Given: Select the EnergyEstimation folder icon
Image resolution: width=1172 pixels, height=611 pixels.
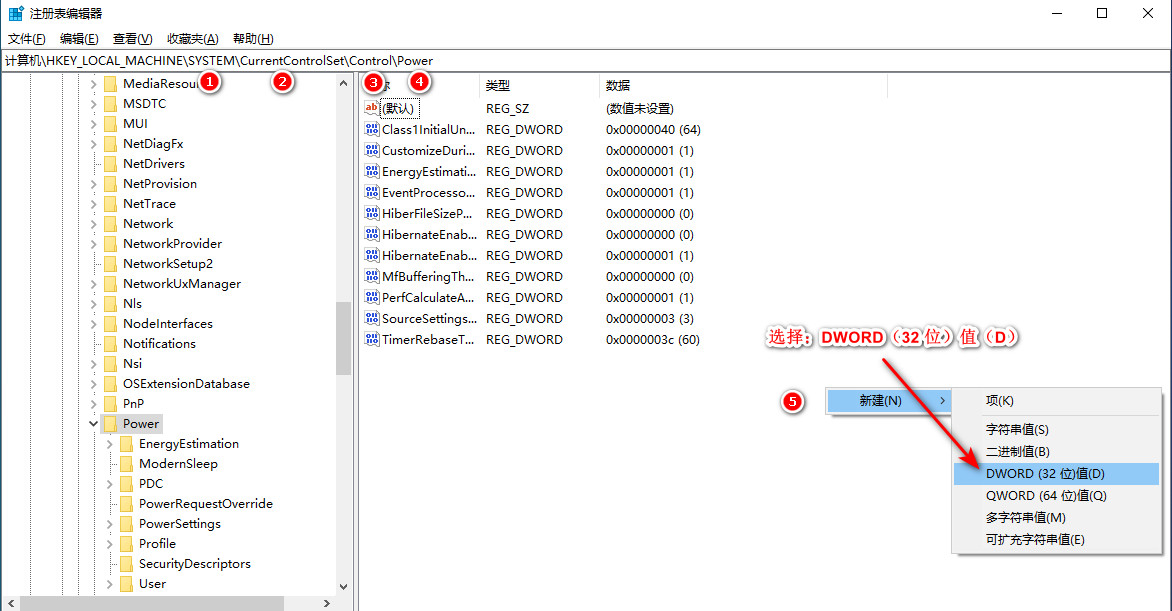Looking at the screenshot, I should coord(126,444).
